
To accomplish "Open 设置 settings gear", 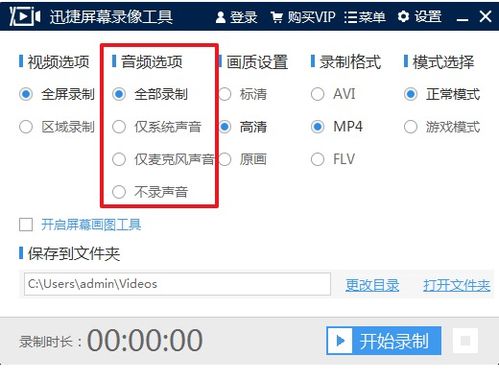I will [420, 17].
